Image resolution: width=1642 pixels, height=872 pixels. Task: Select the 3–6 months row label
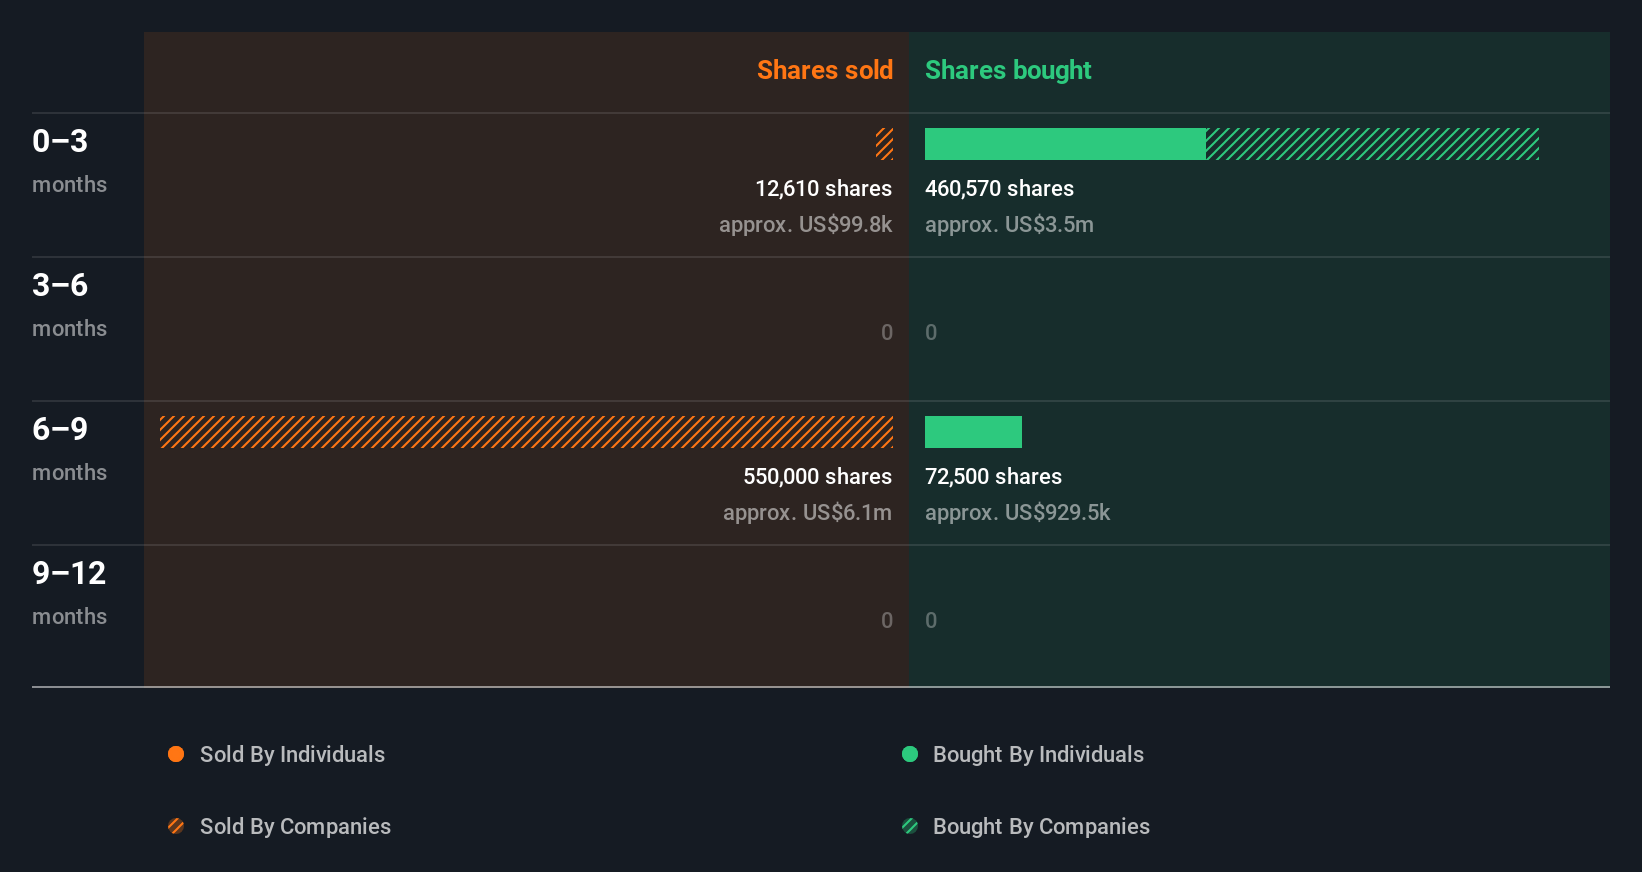click(x=68, y=304)
